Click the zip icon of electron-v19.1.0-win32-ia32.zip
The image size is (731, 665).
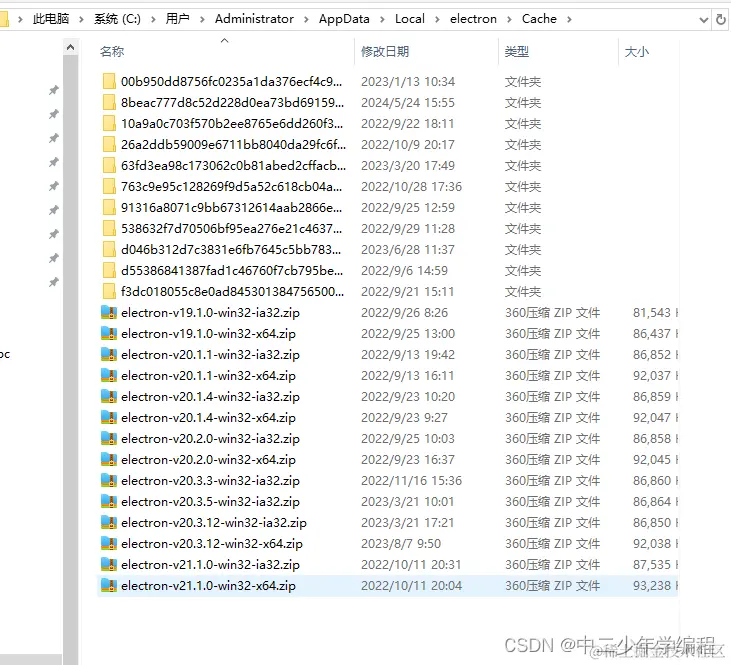tap(109, 312)
